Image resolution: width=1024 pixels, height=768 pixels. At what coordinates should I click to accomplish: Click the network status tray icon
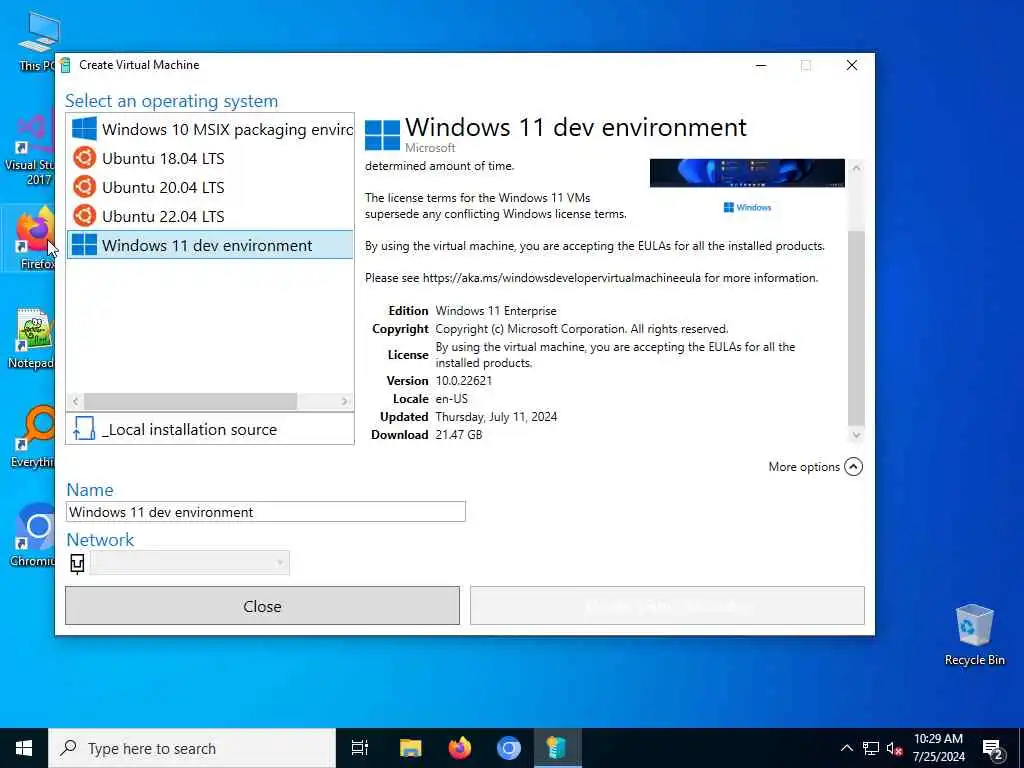pyautogui.click(x=871, y=748)
